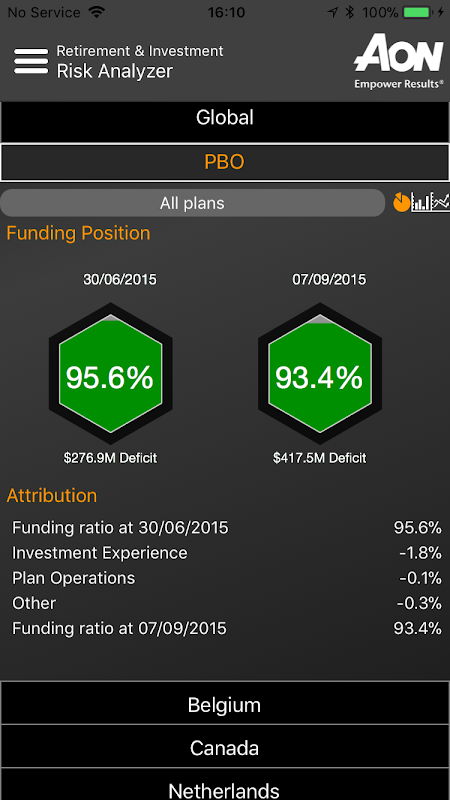Tap the Wi-Fi status icon

click(x=95, y=12)
